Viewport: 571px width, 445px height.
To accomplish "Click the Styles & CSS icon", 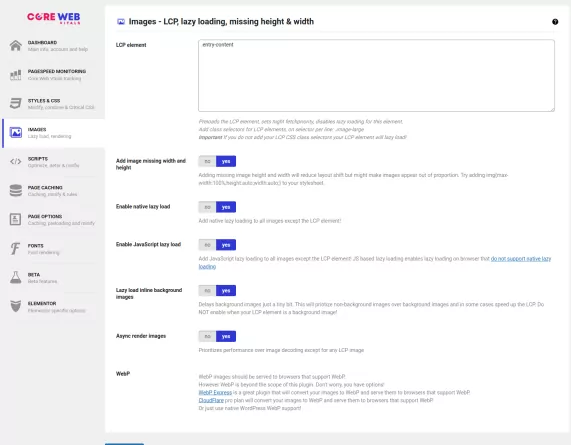I will point(16,103).
